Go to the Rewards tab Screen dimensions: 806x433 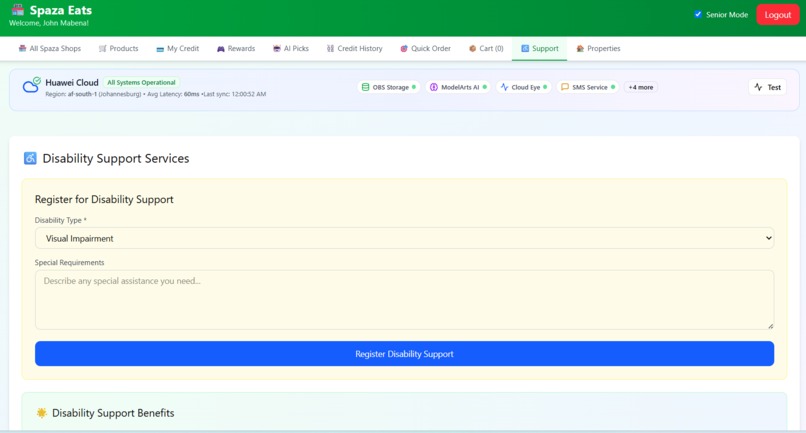click(x=235, y=48)
